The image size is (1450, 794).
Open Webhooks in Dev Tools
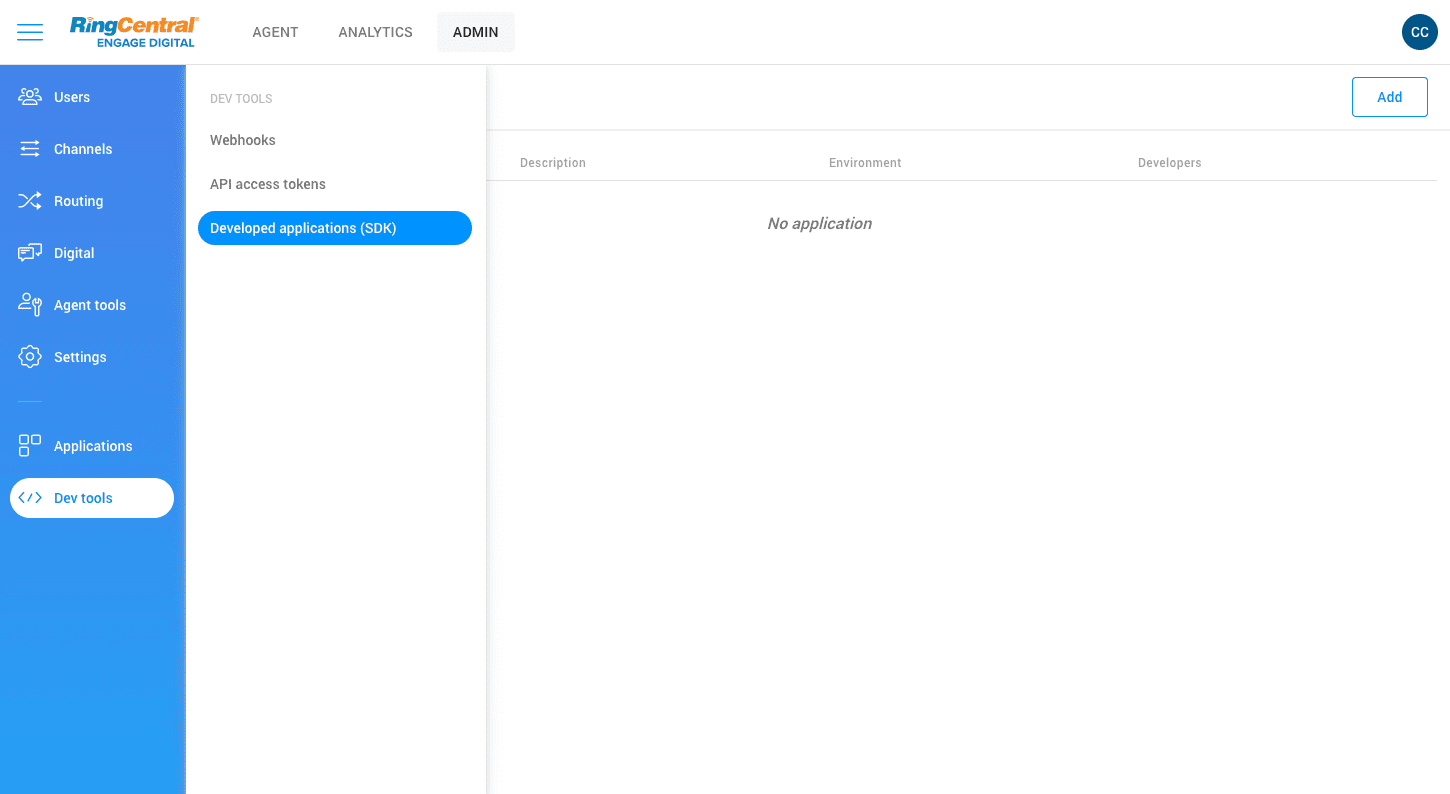coord(243,140)
